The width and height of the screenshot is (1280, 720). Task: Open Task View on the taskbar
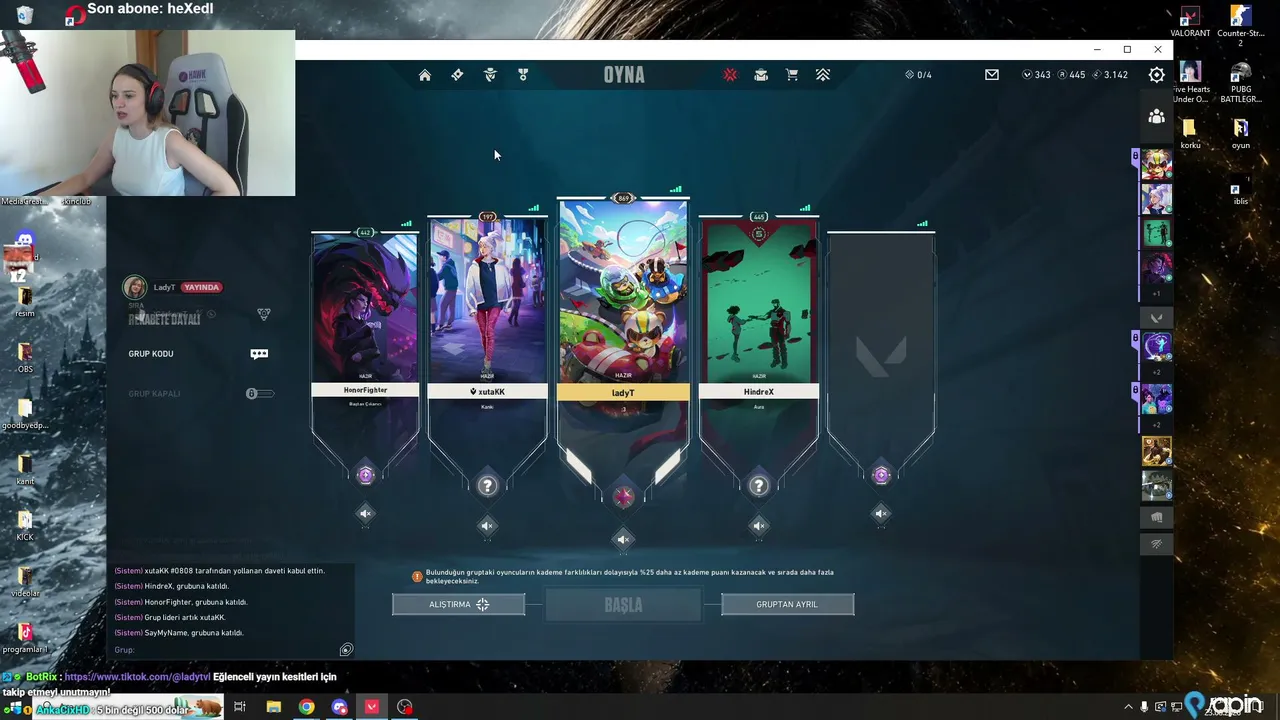pyautogui.click(x=240, y=707)
